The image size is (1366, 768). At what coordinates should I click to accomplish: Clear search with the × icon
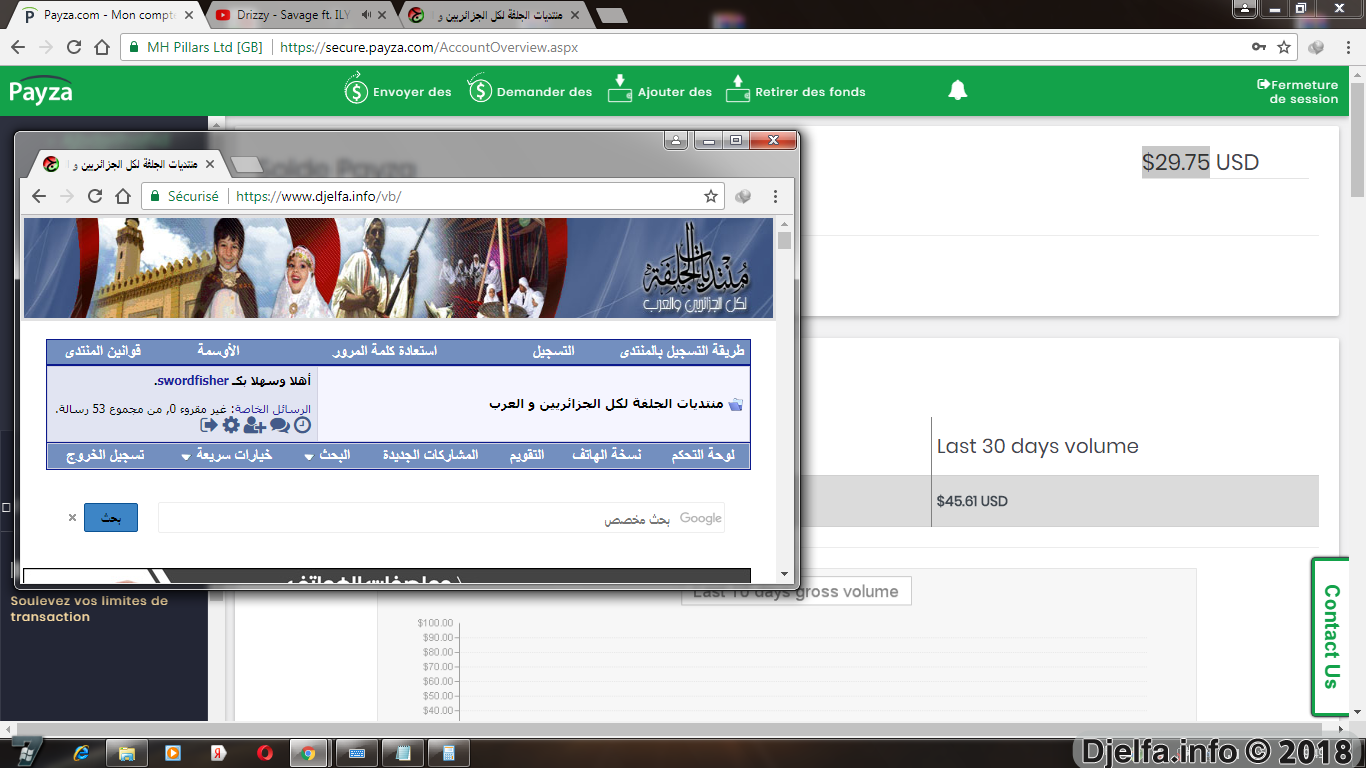[x=72, y=518]
